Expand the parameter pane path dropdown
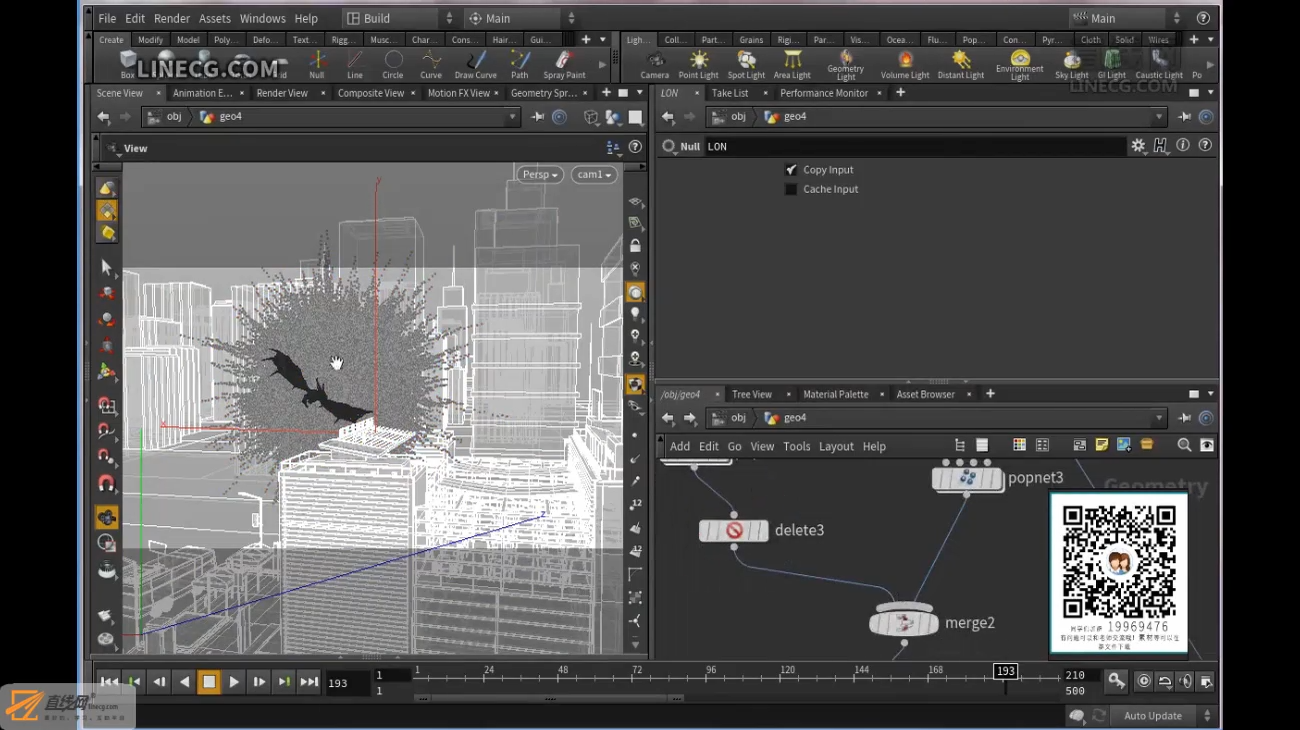This screenshot has width=1300, height=730. (x=1159, y=117)
